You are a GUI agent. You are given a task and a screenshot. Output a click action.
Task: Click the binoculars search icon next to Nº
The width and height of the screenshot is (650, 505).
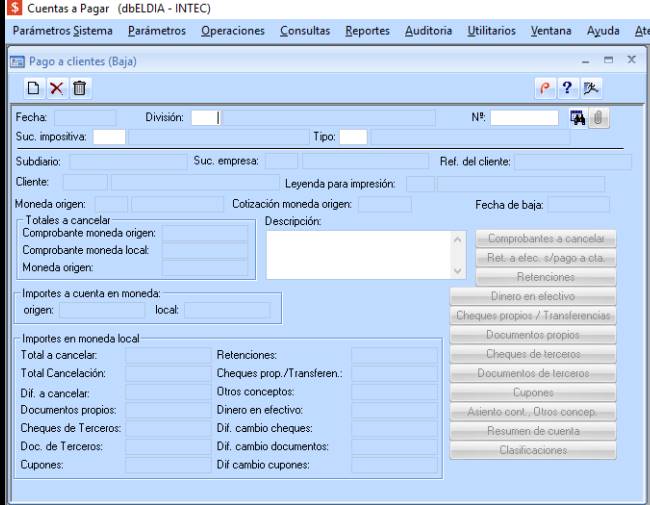pos(576,118)
